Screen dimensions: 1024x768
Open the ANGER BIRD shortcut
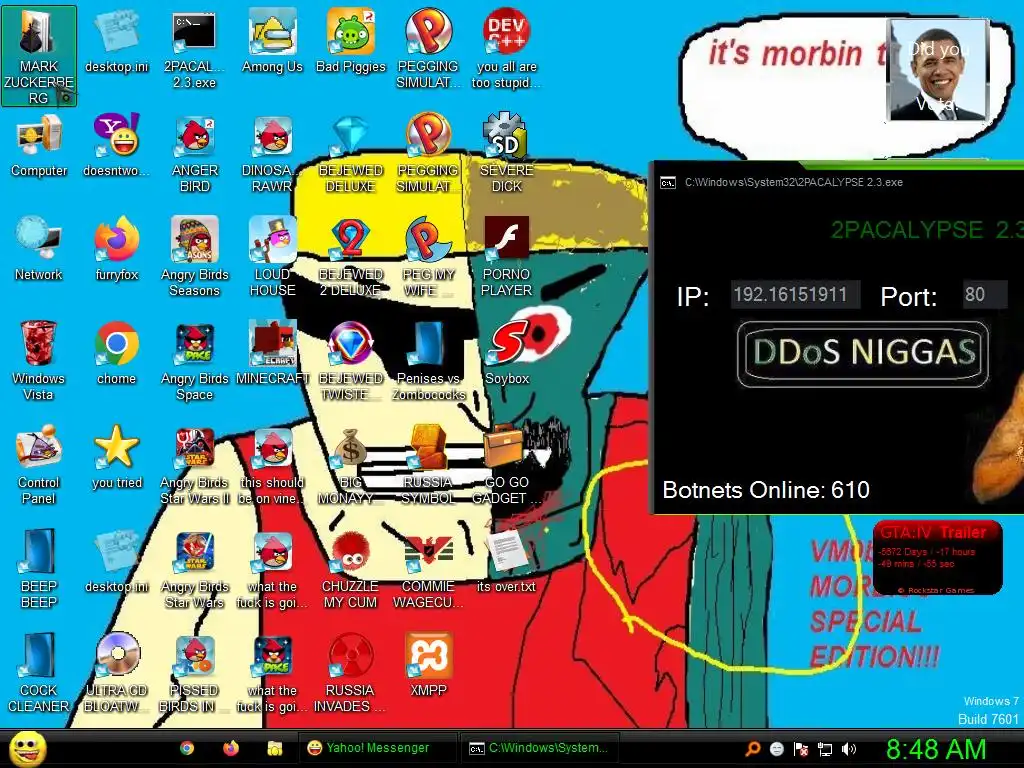tap(195, 154)
